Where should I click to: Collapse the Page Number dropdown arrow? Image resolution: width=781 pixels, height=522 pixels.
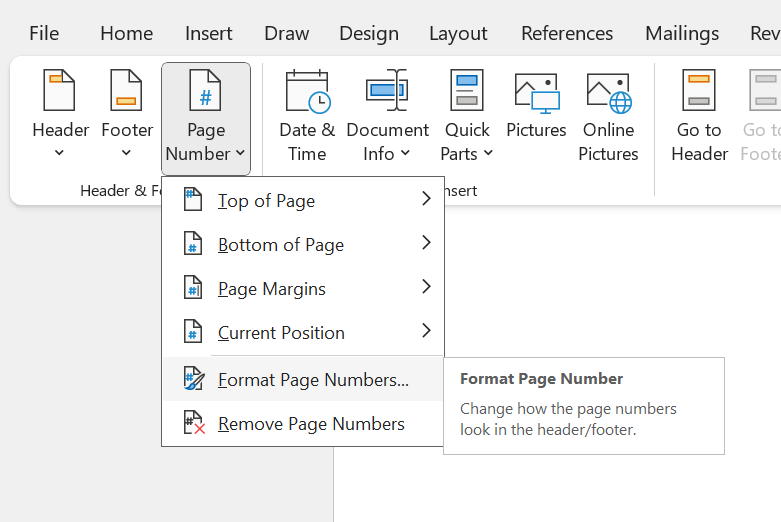[240, 153]
